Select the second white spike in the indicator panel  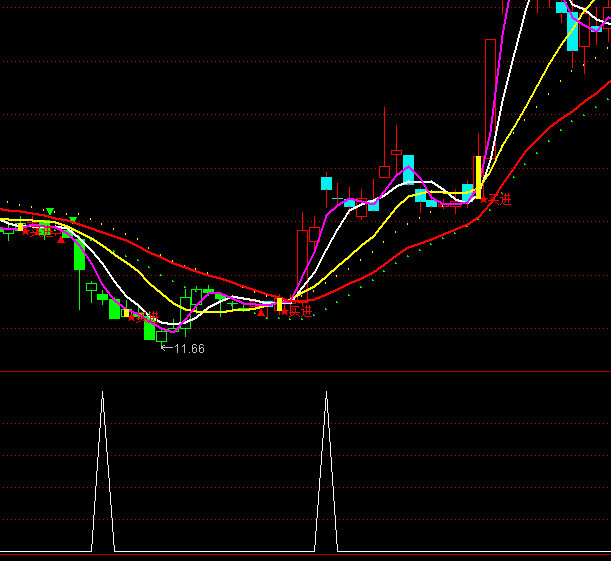click(x=326, y=470)
